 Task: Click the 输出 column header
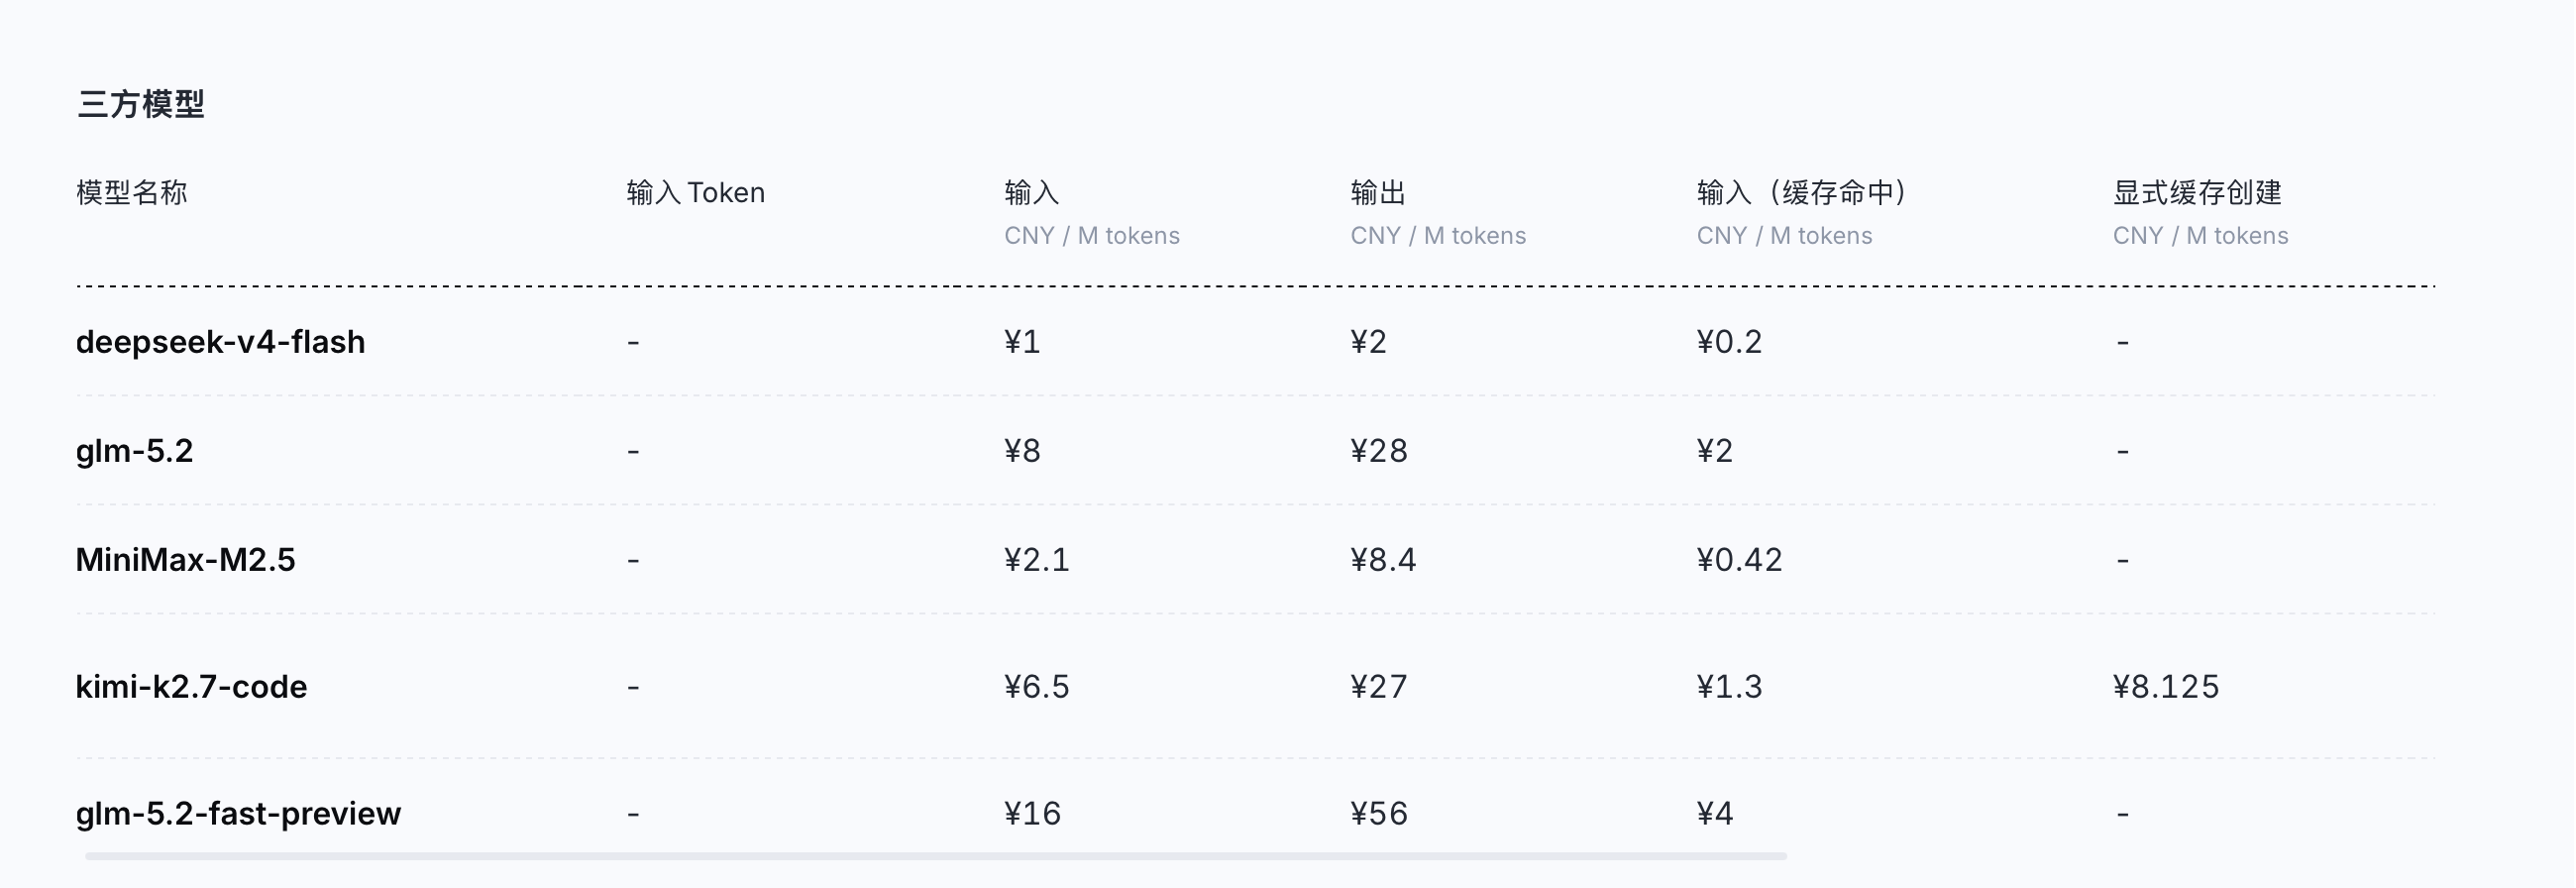(1378, 192)
